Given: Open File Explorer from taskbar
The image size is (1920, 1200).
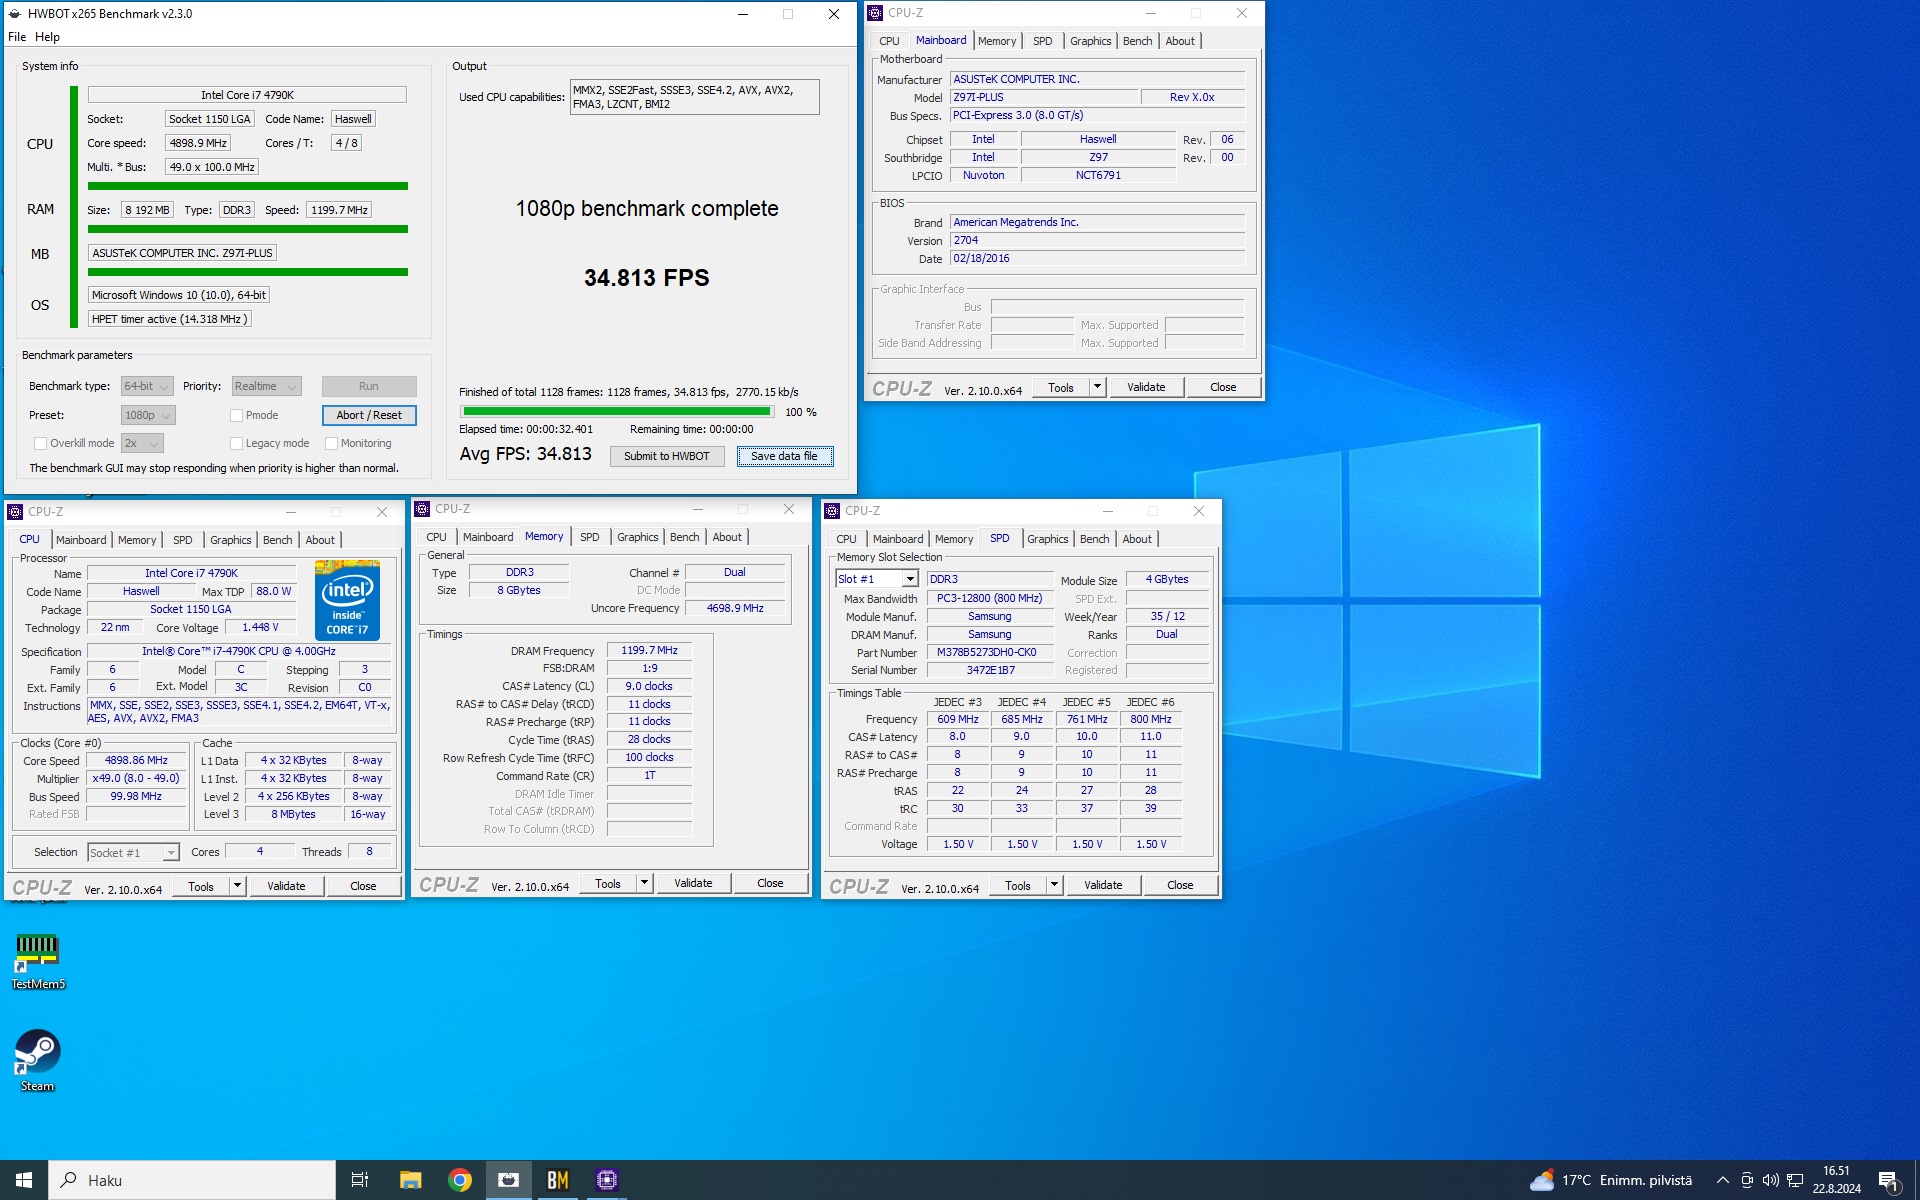Looking at the screenshot, I should click(410, 1180).
